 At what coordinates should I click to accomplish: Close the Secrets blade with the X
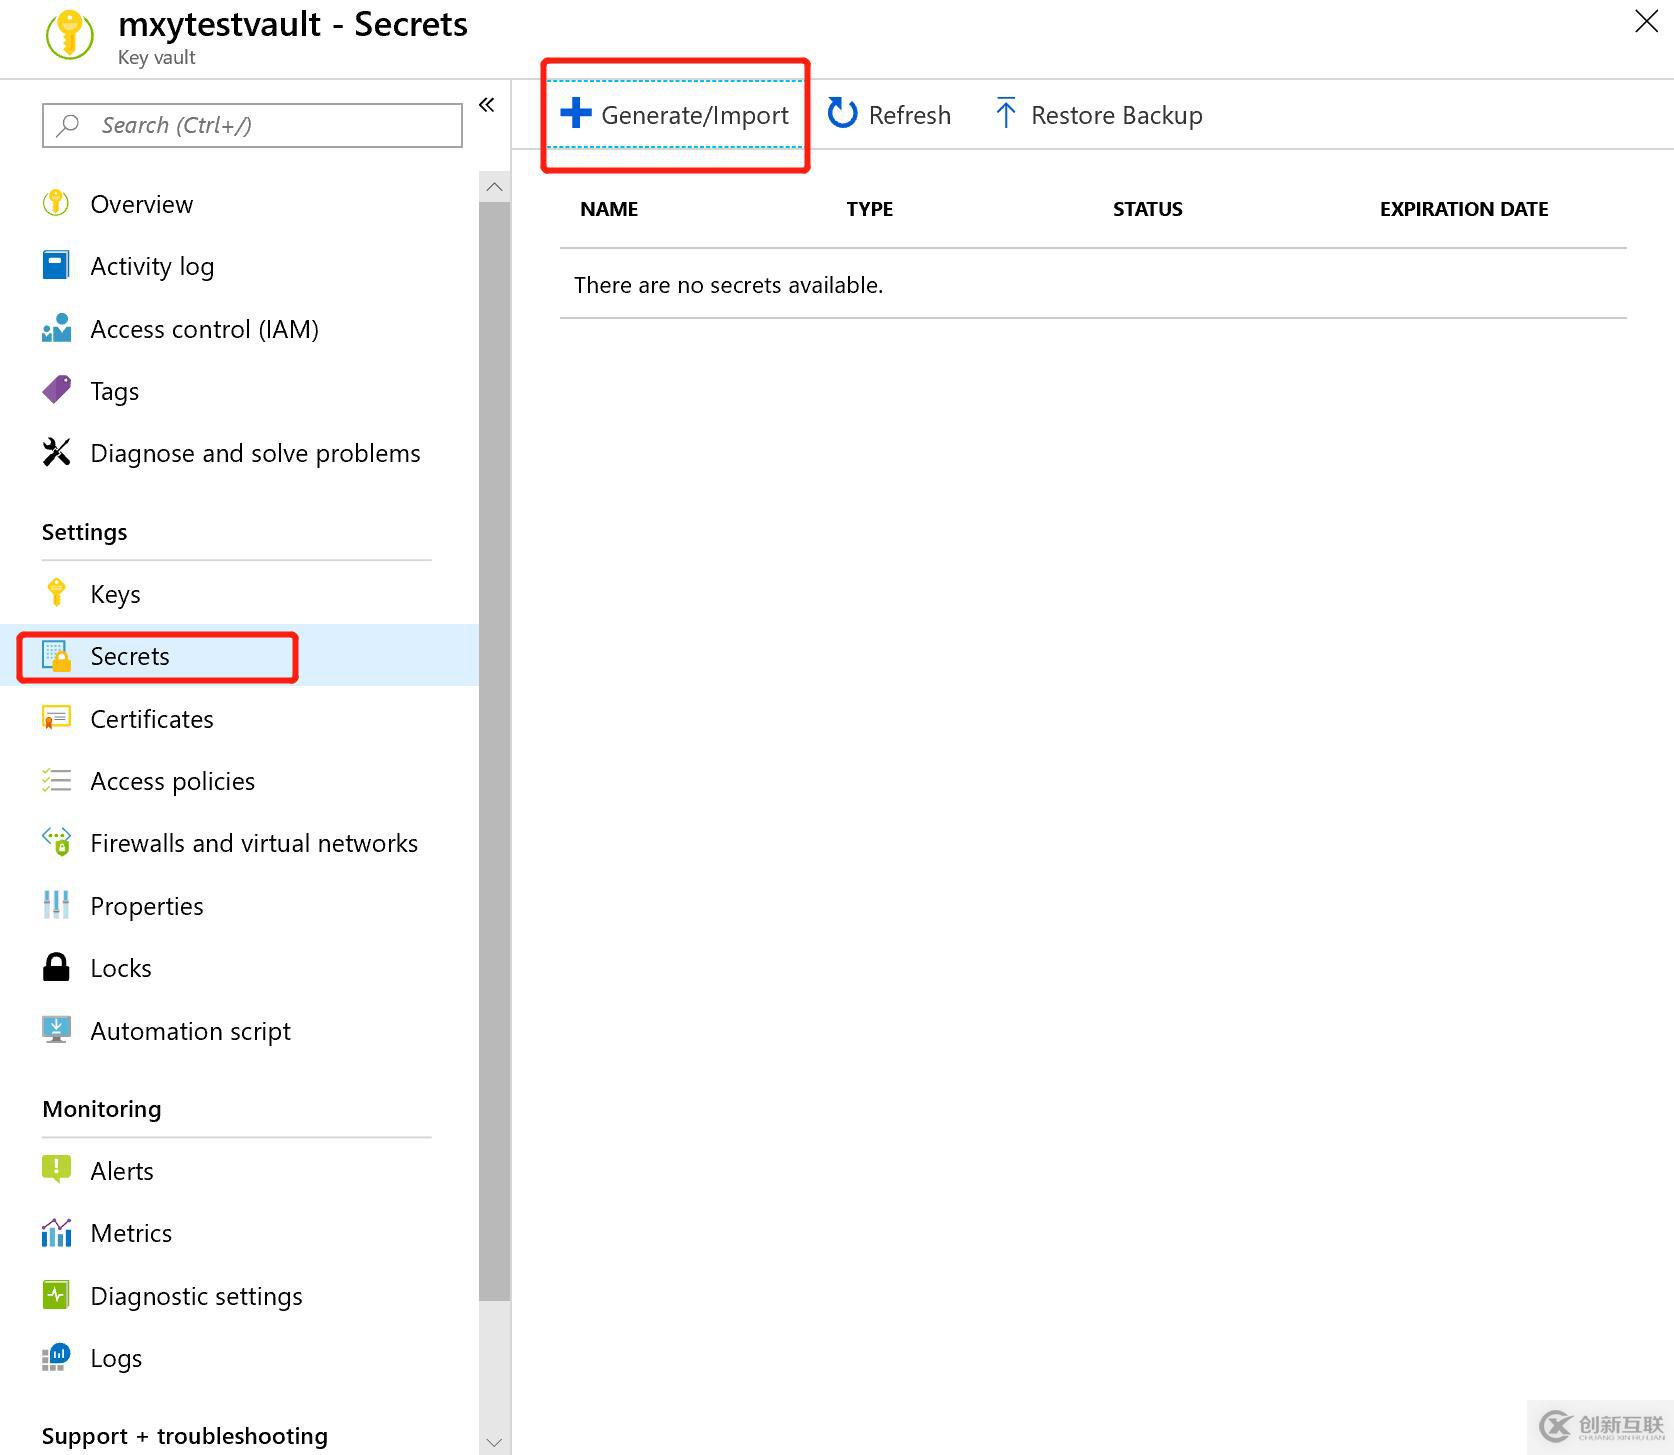pyautogui.click(x=1646, y=21)
